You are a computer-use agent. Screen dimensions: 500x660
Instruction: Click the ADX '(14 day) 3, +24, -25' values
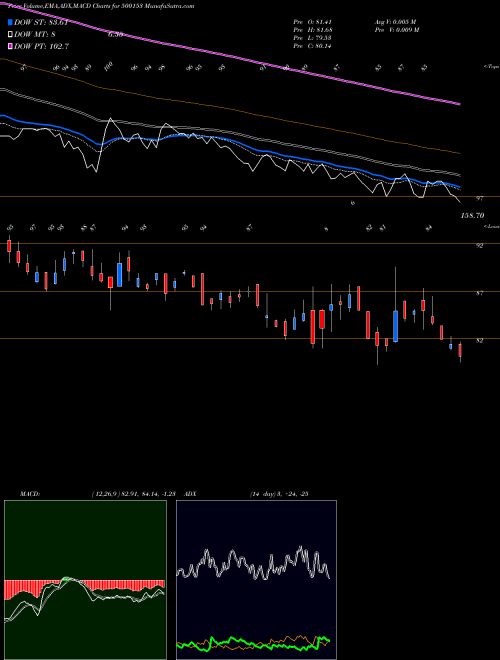(279, 494)
